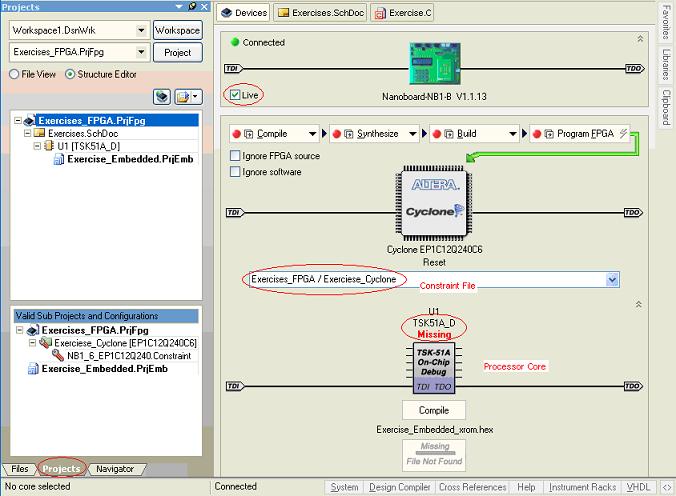Open the Build stage dropdown arrow

point(513,134)
